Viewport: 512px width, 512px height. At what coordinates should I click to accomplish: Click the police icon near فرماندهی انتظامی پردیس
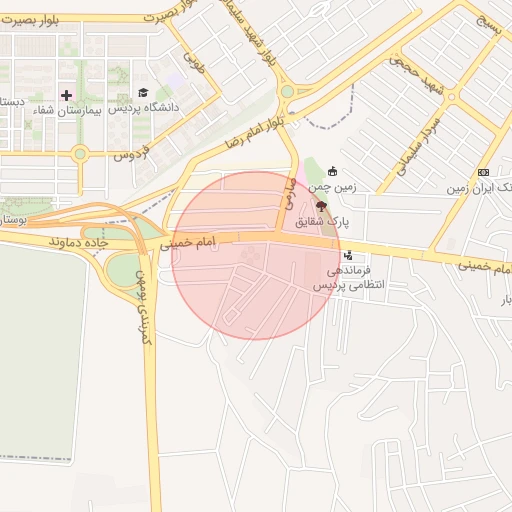tap(348, 255)
